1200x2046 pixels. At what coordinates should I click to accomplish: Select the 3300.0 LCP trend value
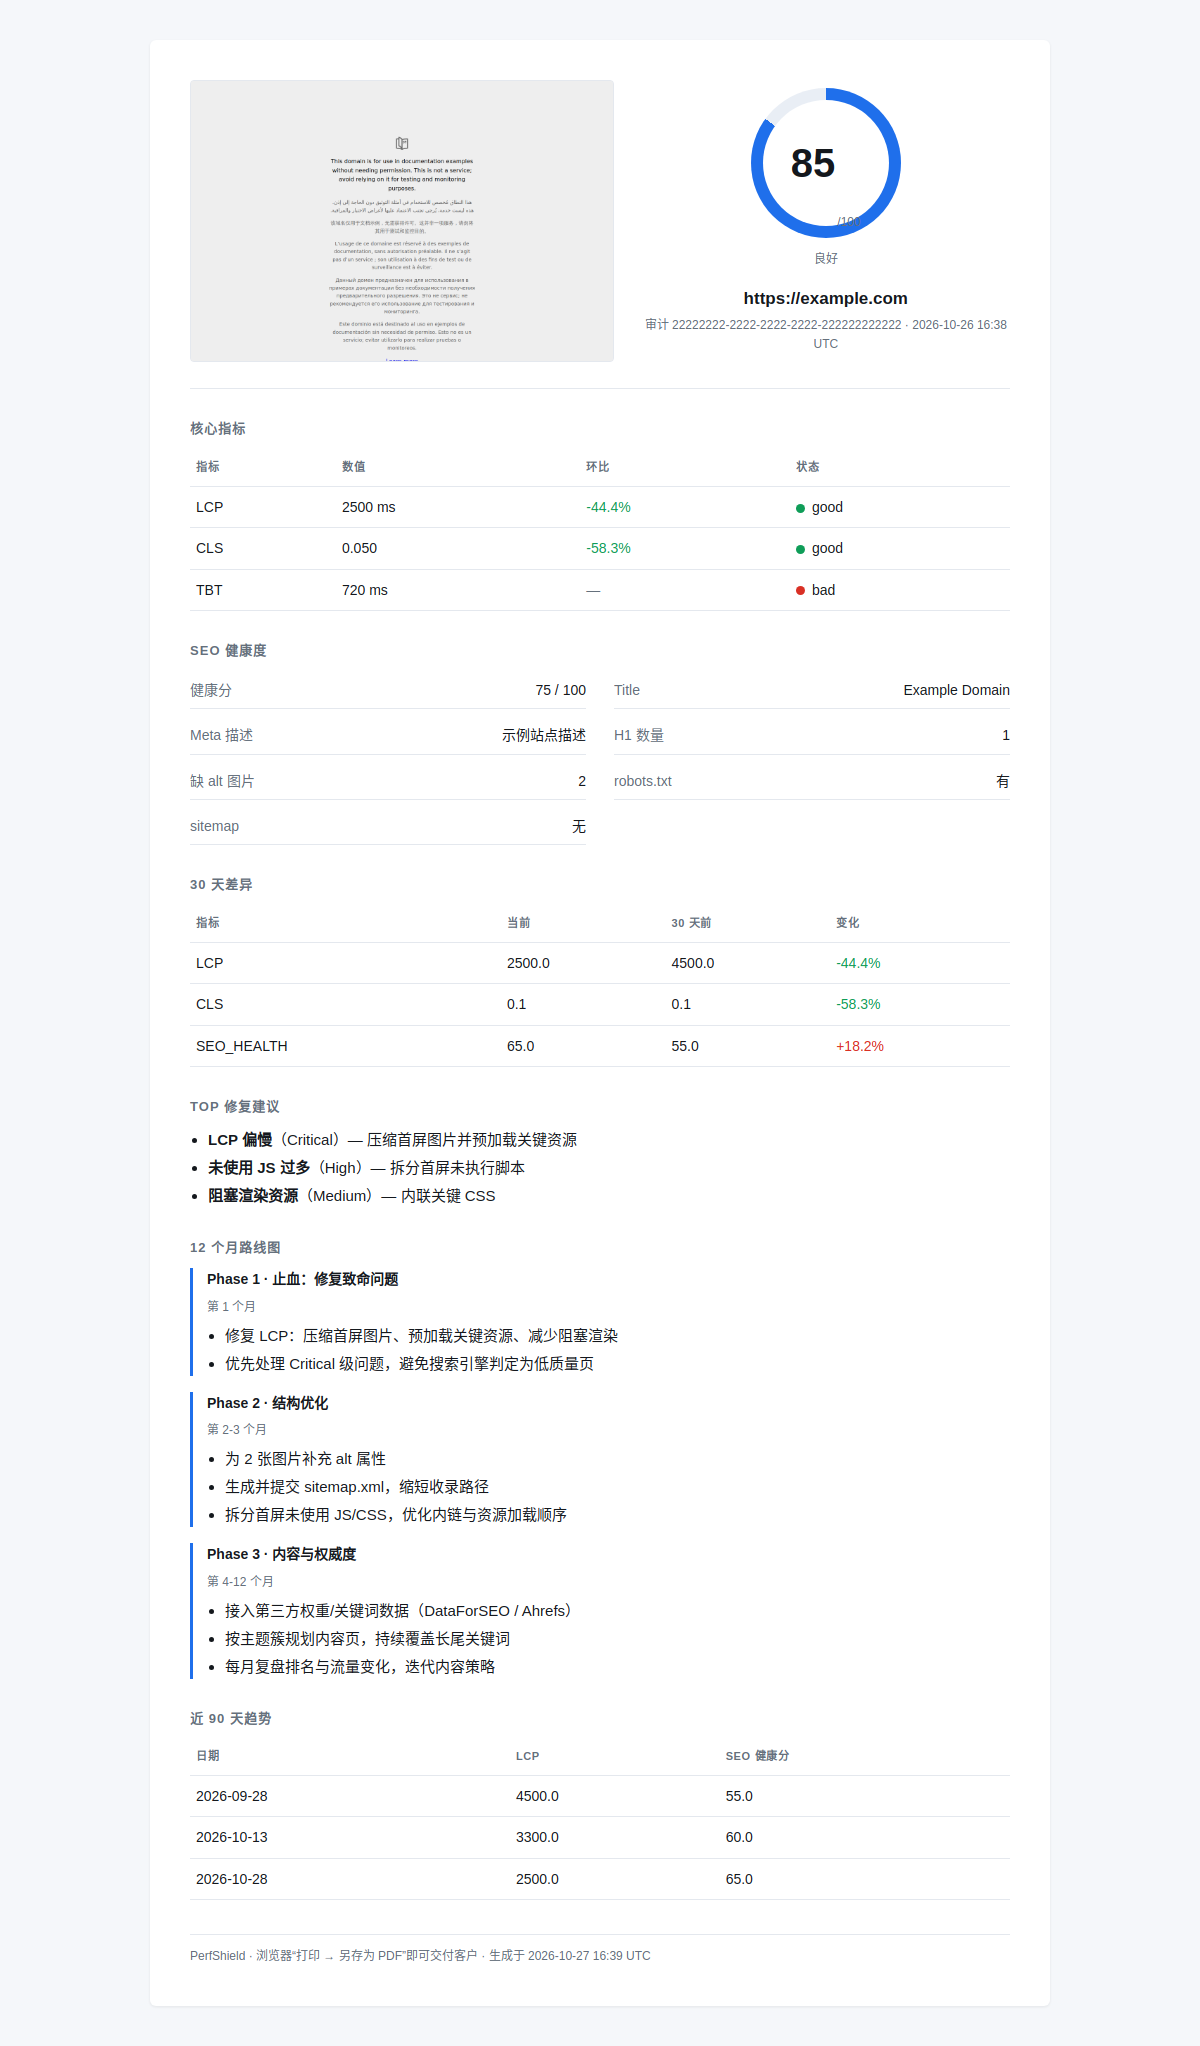(538, 1837)
